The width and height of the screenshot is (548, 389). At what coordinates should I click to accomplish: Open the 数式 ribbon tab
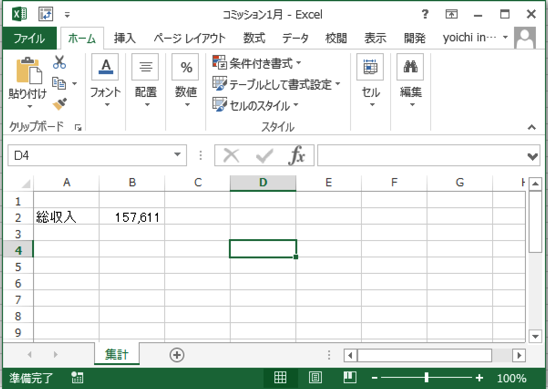point(254,38)
